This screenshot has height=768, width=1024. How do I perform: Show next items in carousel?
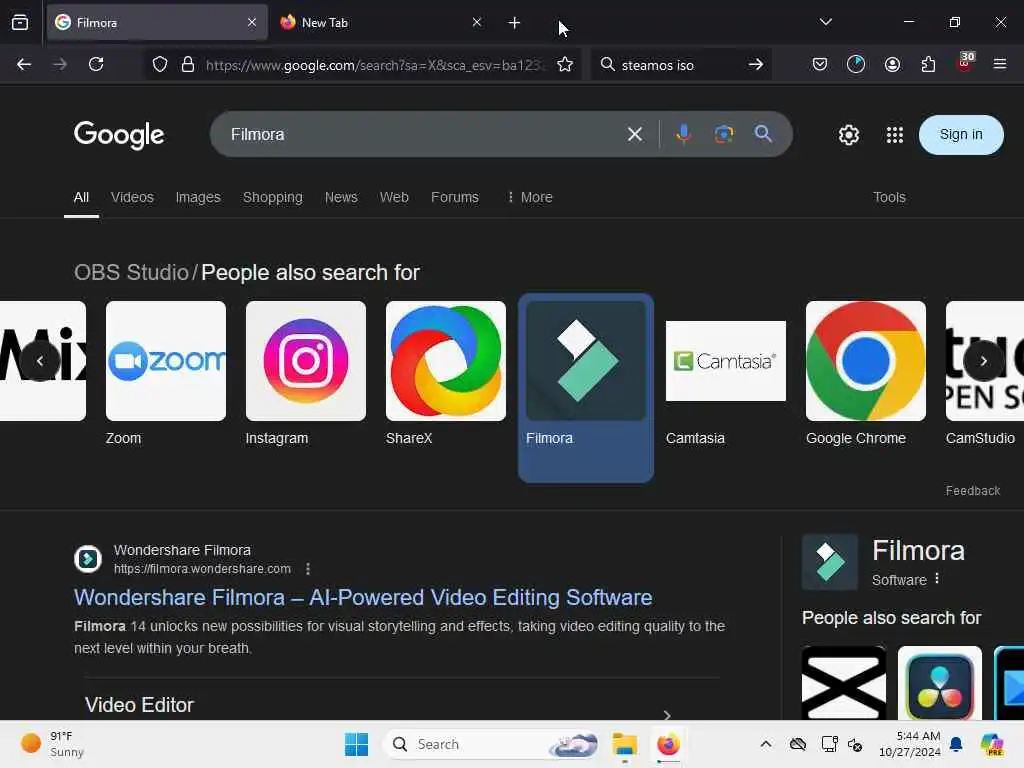click(984, 361)
